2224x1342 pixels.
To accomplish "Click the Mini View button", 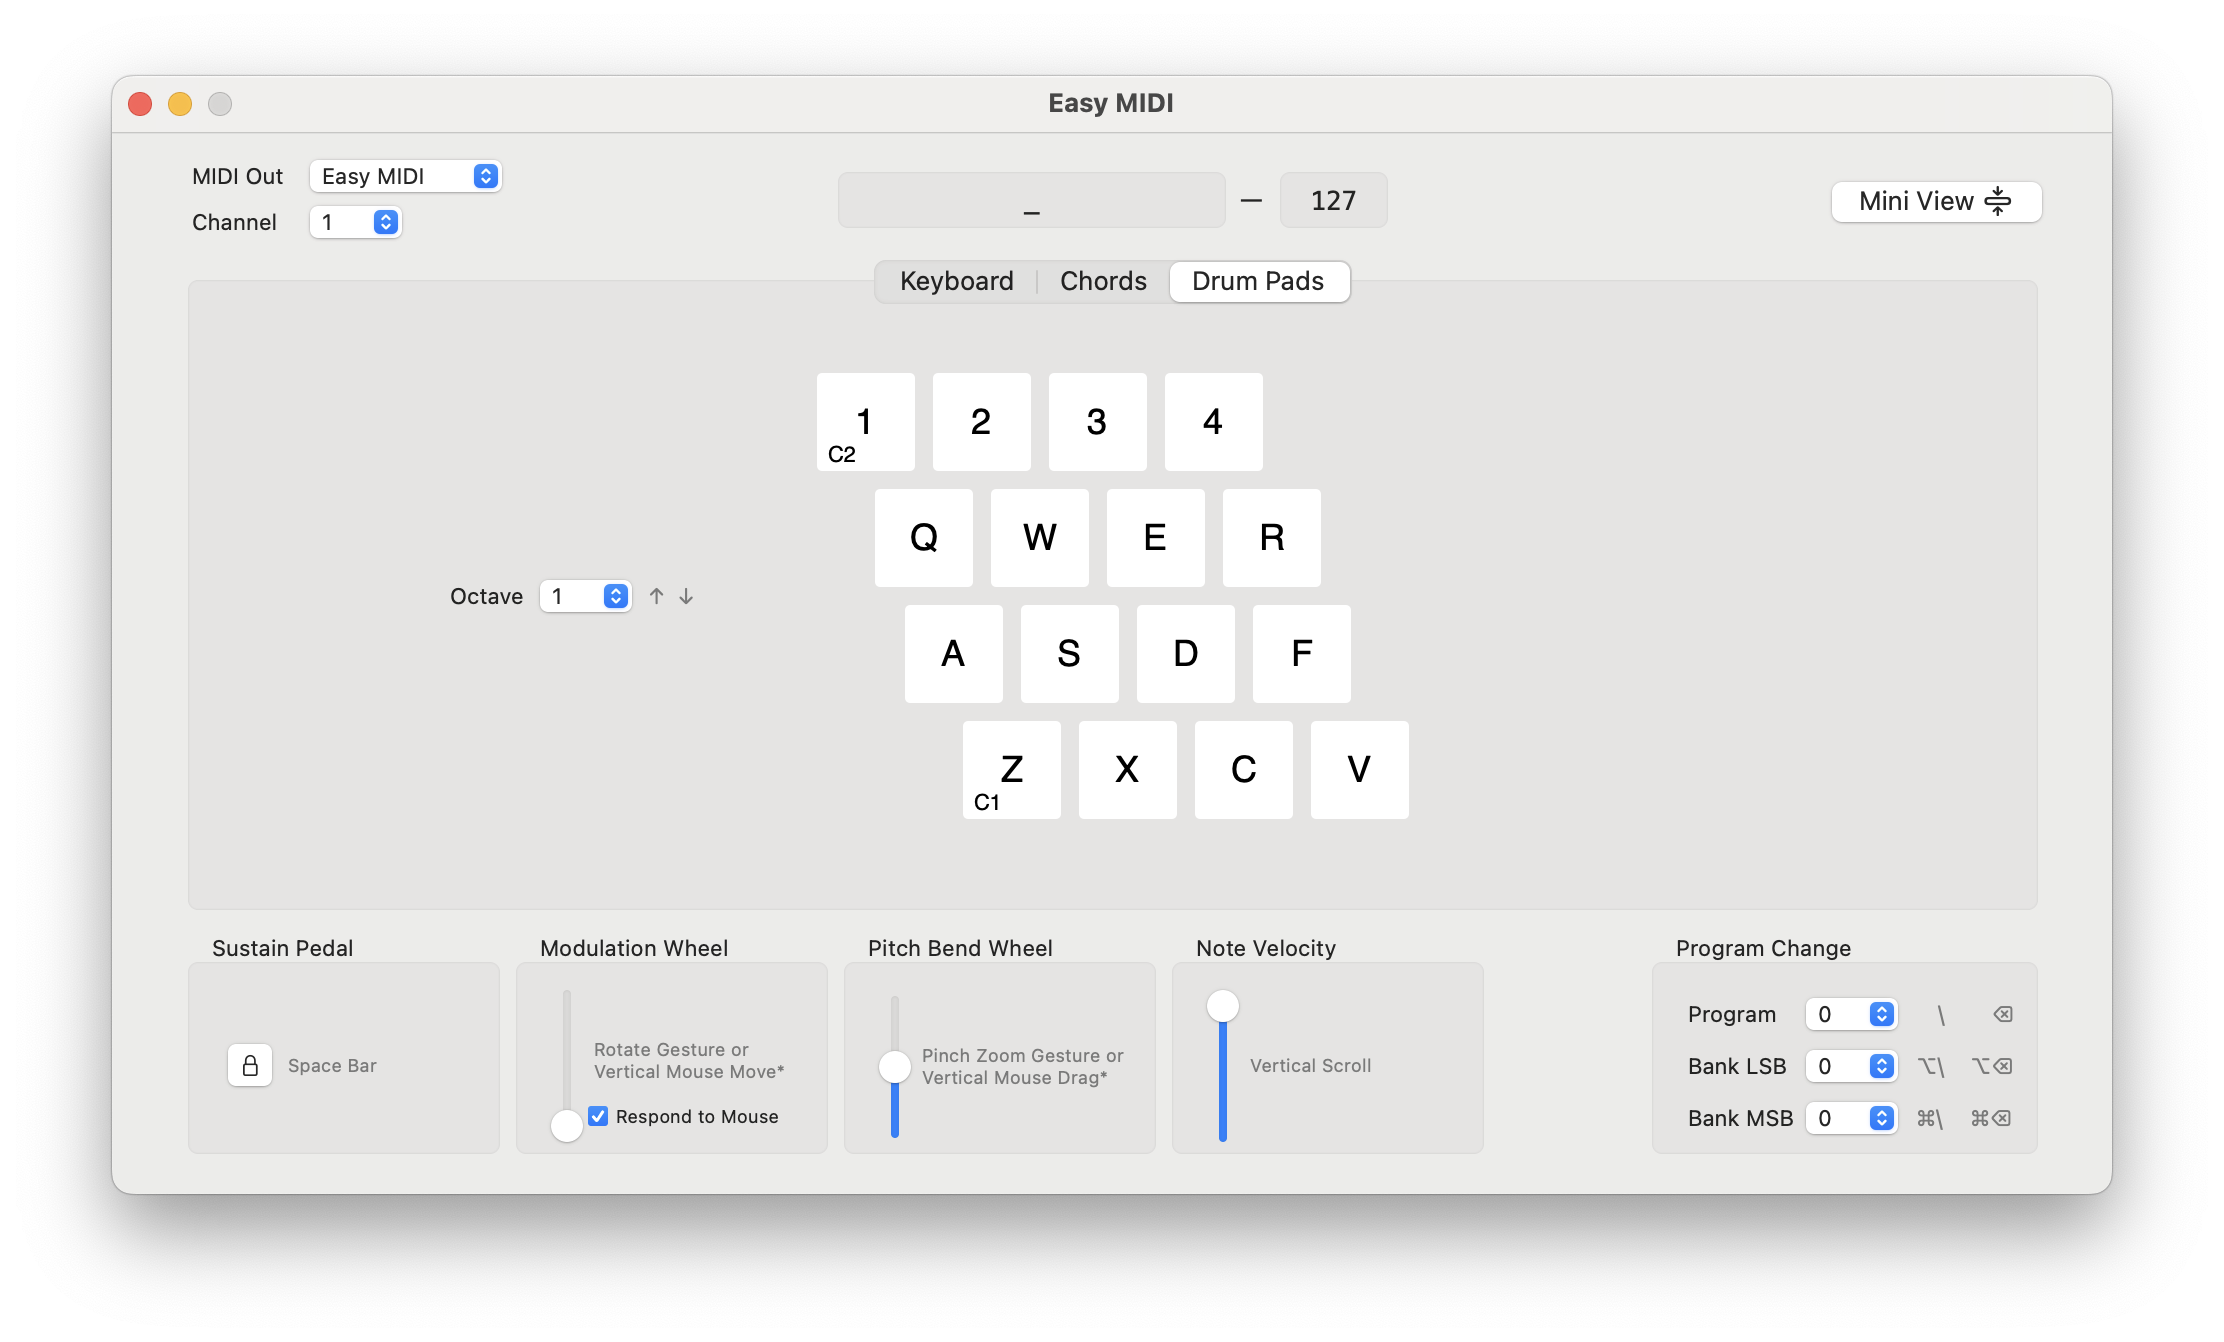I will [x=1935, y=201].
